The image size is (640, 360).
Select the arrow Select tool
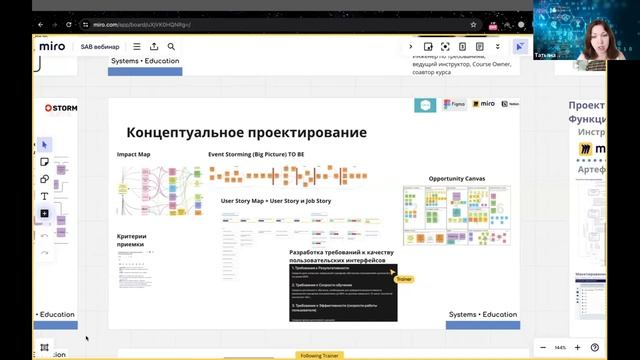point(44,145)
